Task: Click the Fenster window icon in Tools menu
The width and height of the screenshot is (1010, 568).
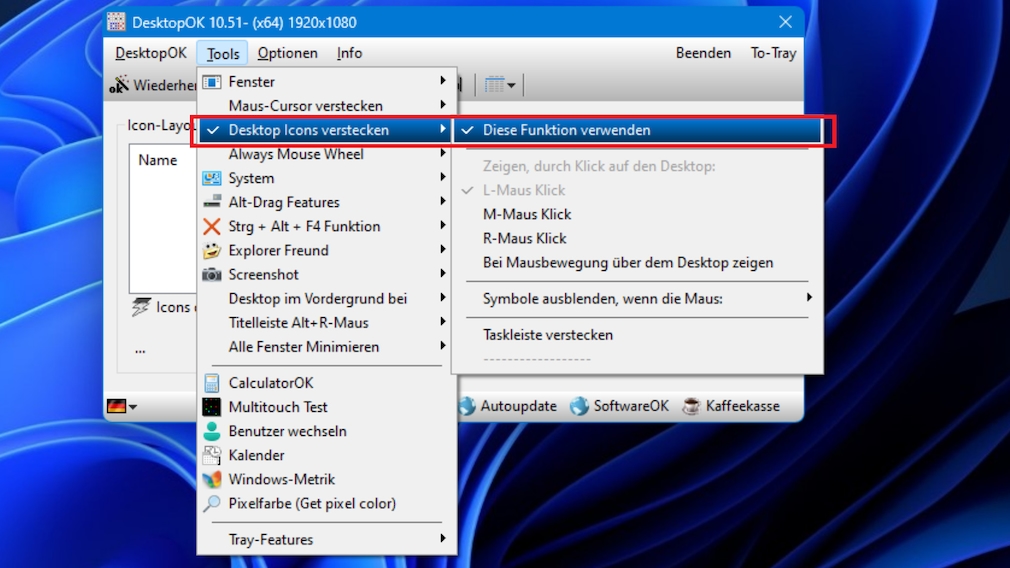Action: pyautogui.click(x=211, y=82)
